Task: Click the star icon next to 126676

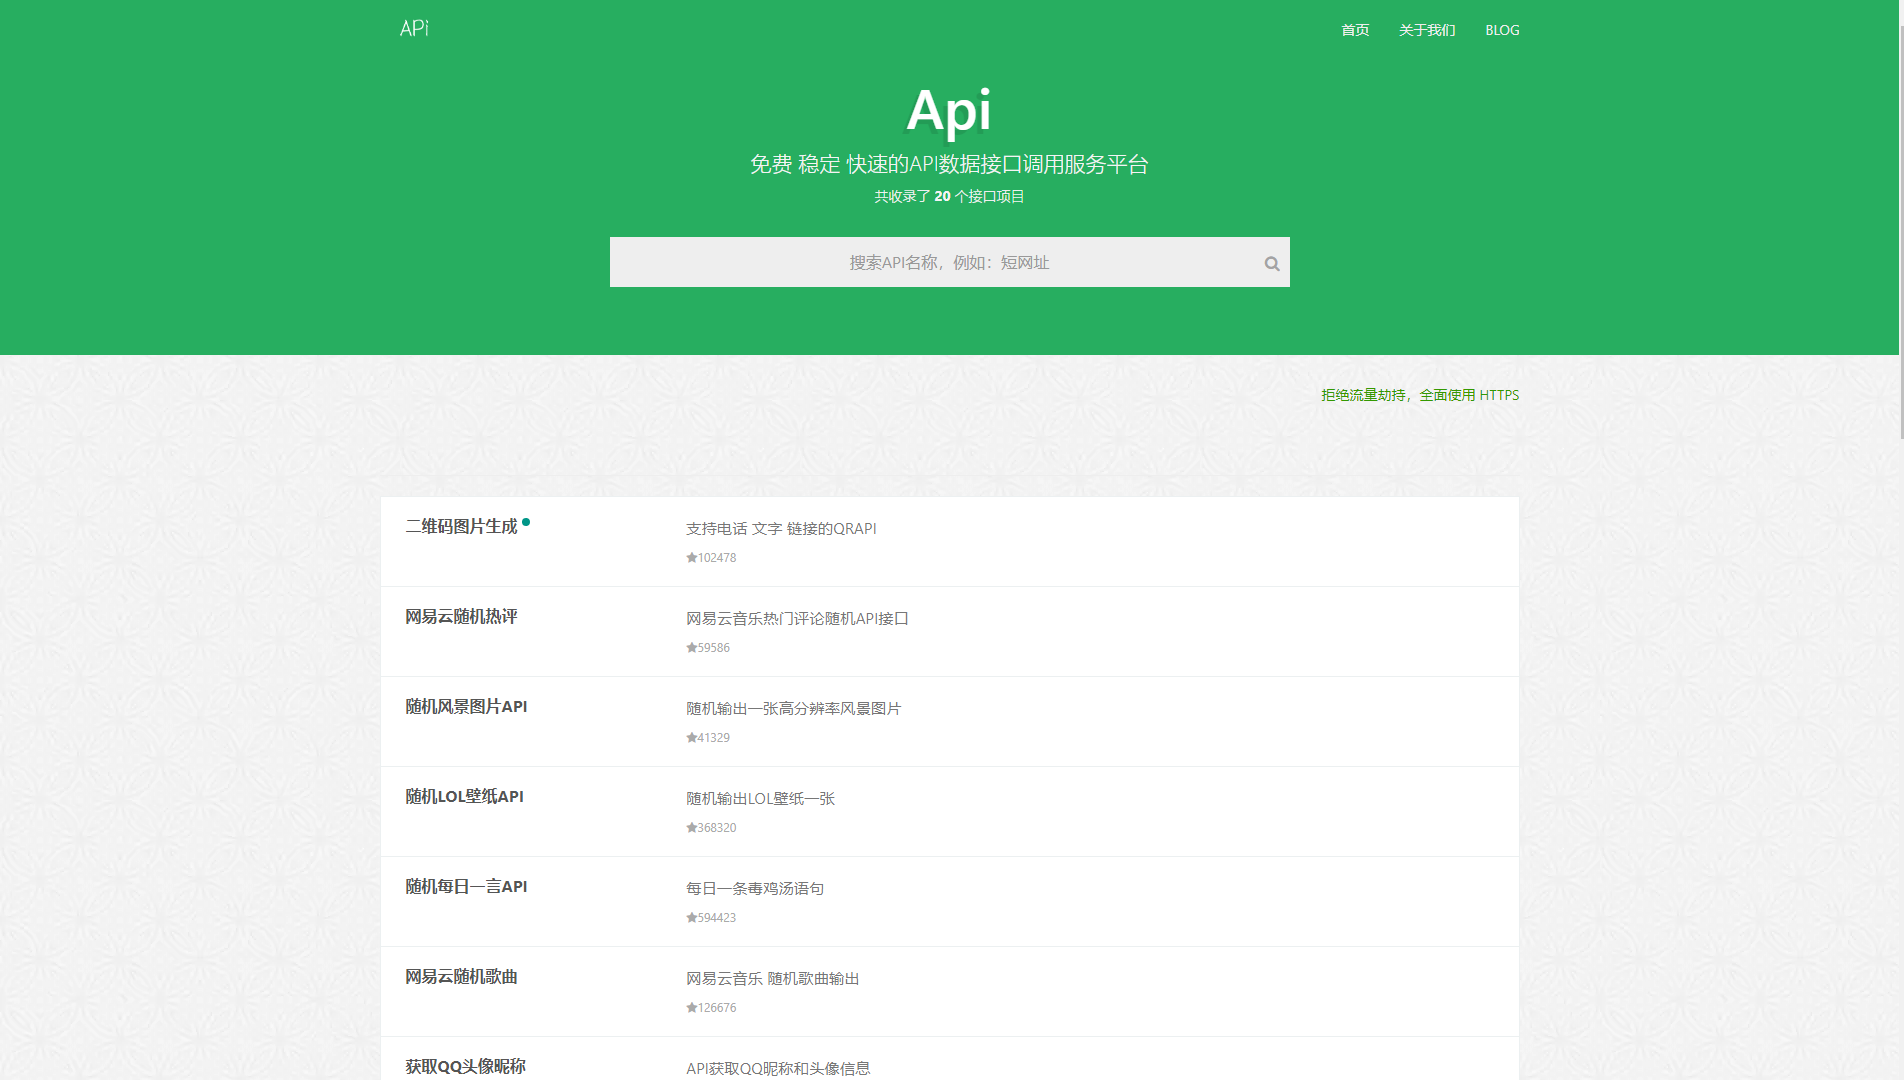Action: coord(690,1007)
